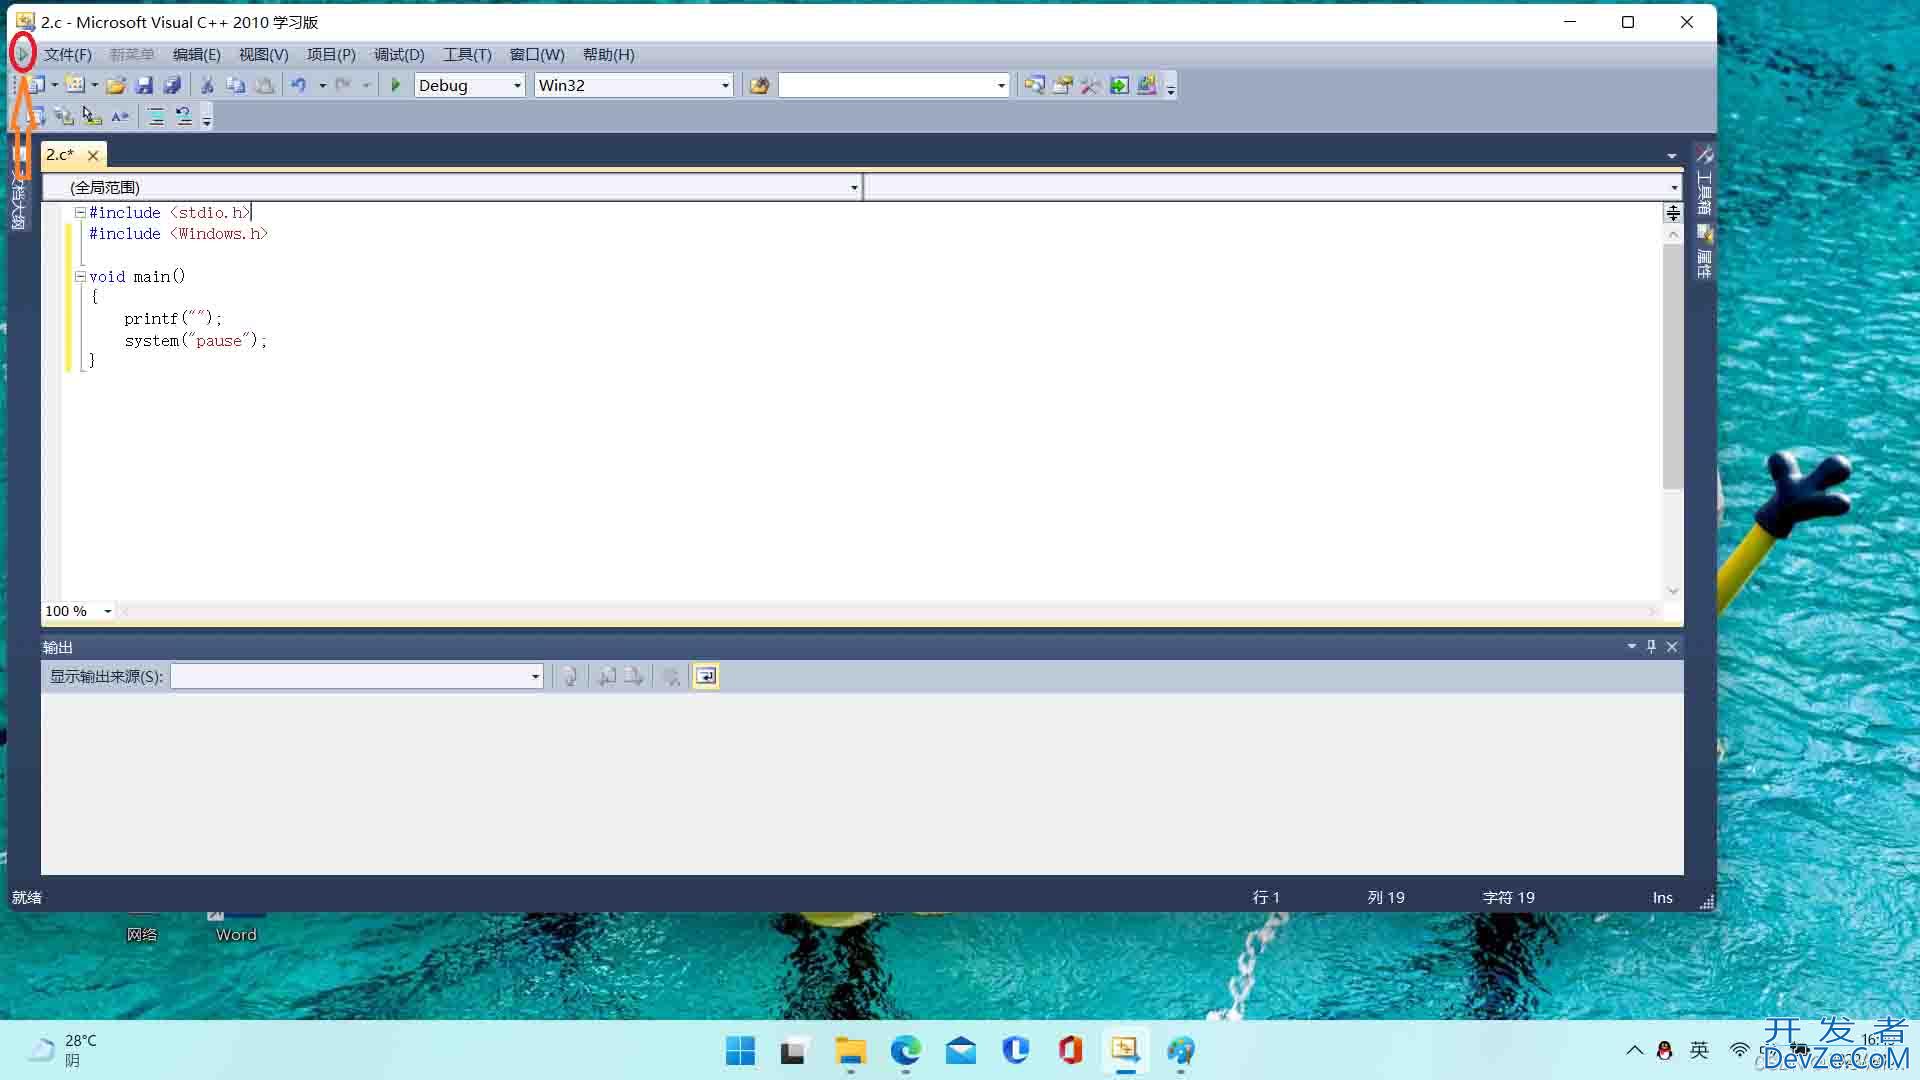Click the editor split handle above scrollbar
The width and height of the screenshot is (1920, 1080).
(x=1673, y=212)
